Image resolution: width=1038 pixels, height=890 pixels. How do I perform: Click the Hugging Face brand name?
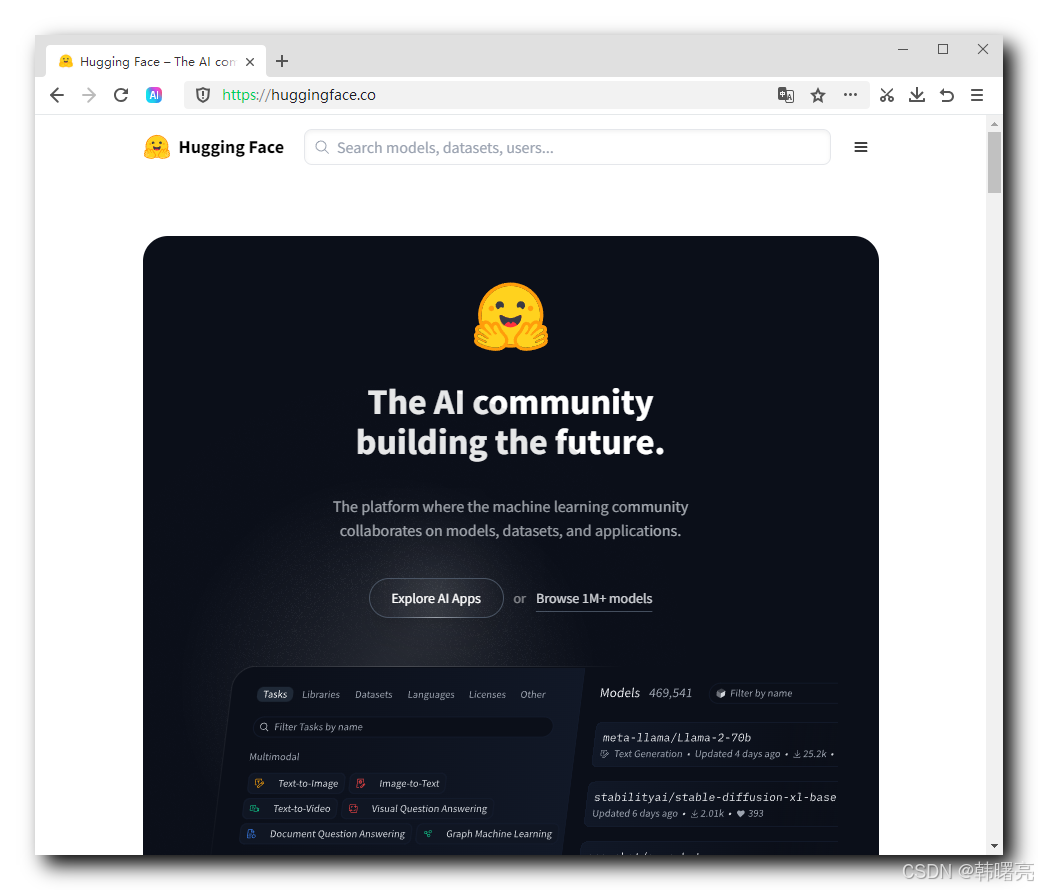(231, 147)
